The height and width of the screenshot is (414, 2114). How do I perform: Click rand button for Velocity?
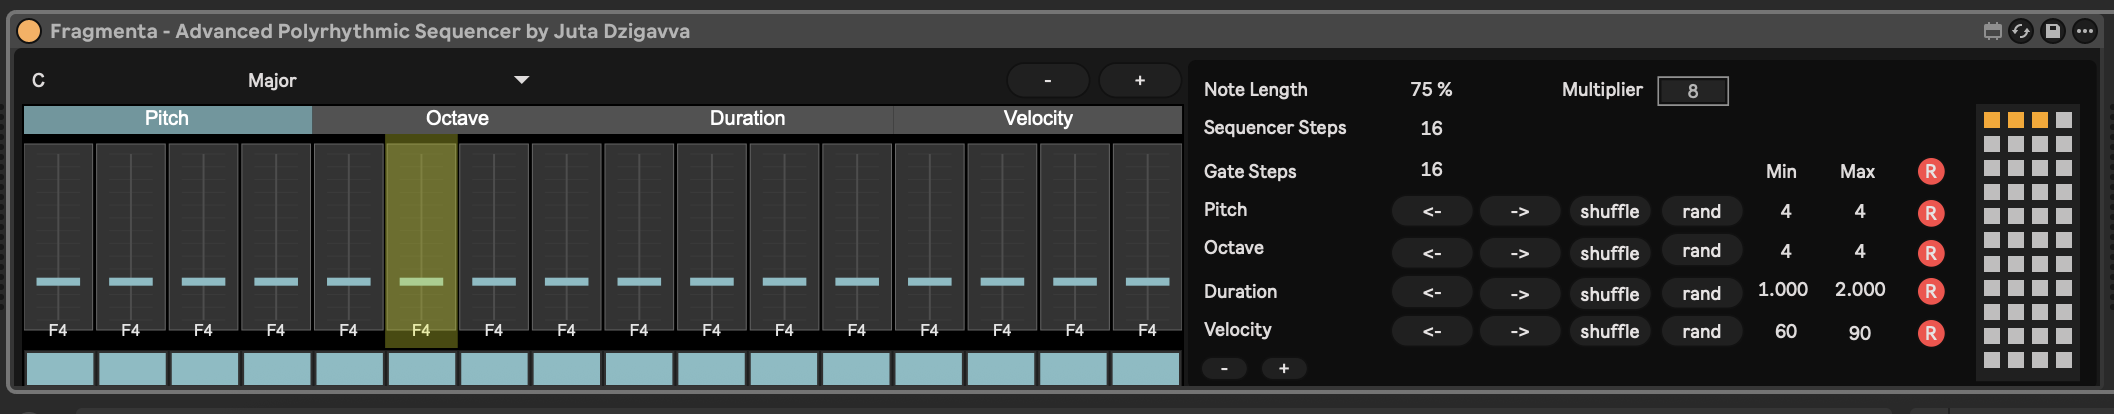pos(1701,332)
